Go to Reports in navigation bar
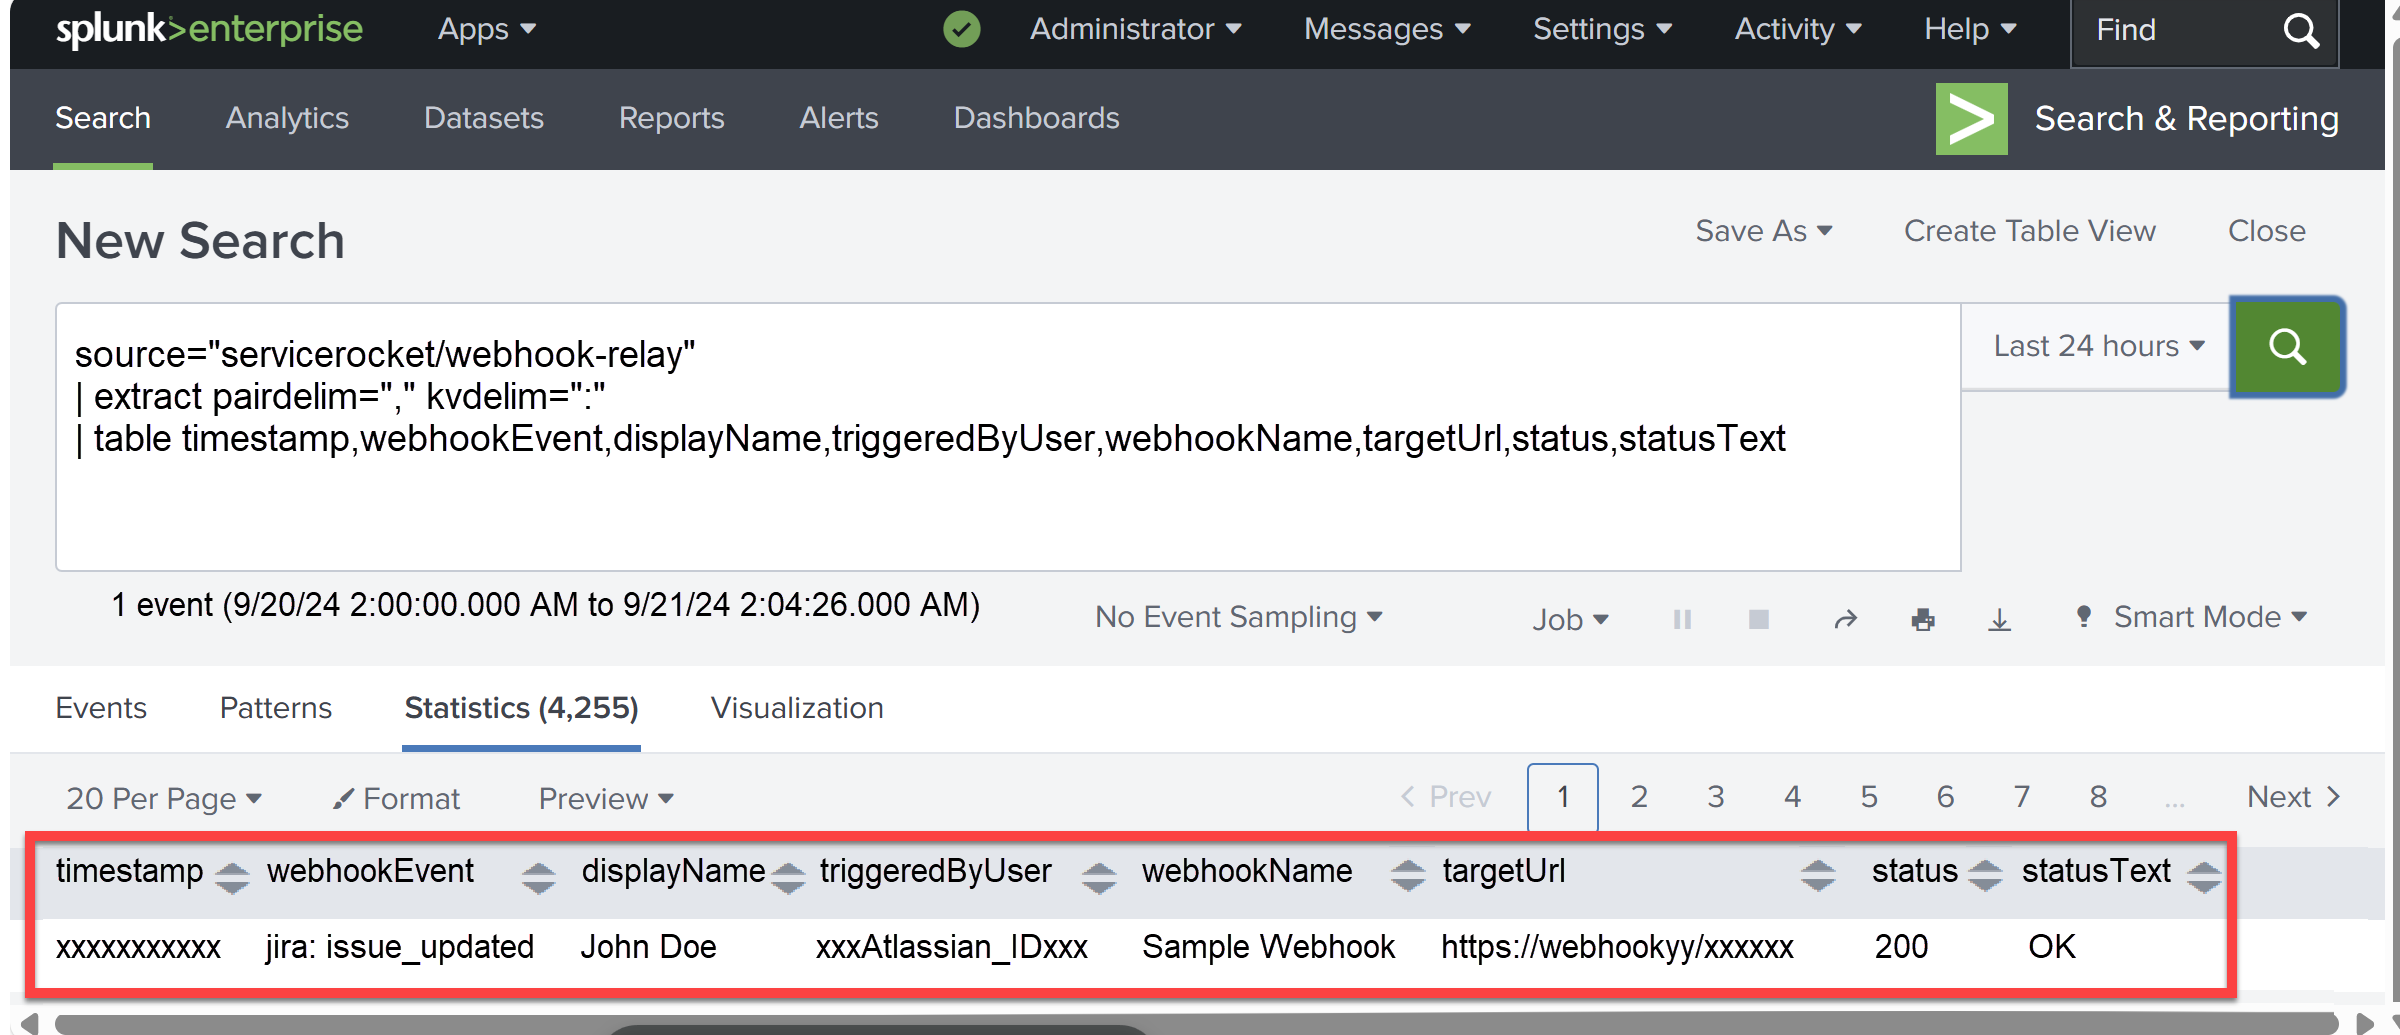 671,118
